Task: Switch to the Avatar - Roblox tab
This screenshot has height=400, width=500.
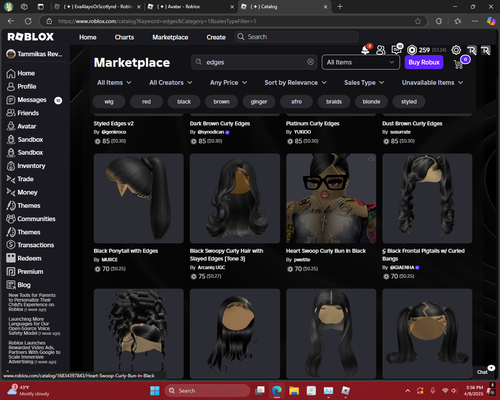Action: pos(190,7)
